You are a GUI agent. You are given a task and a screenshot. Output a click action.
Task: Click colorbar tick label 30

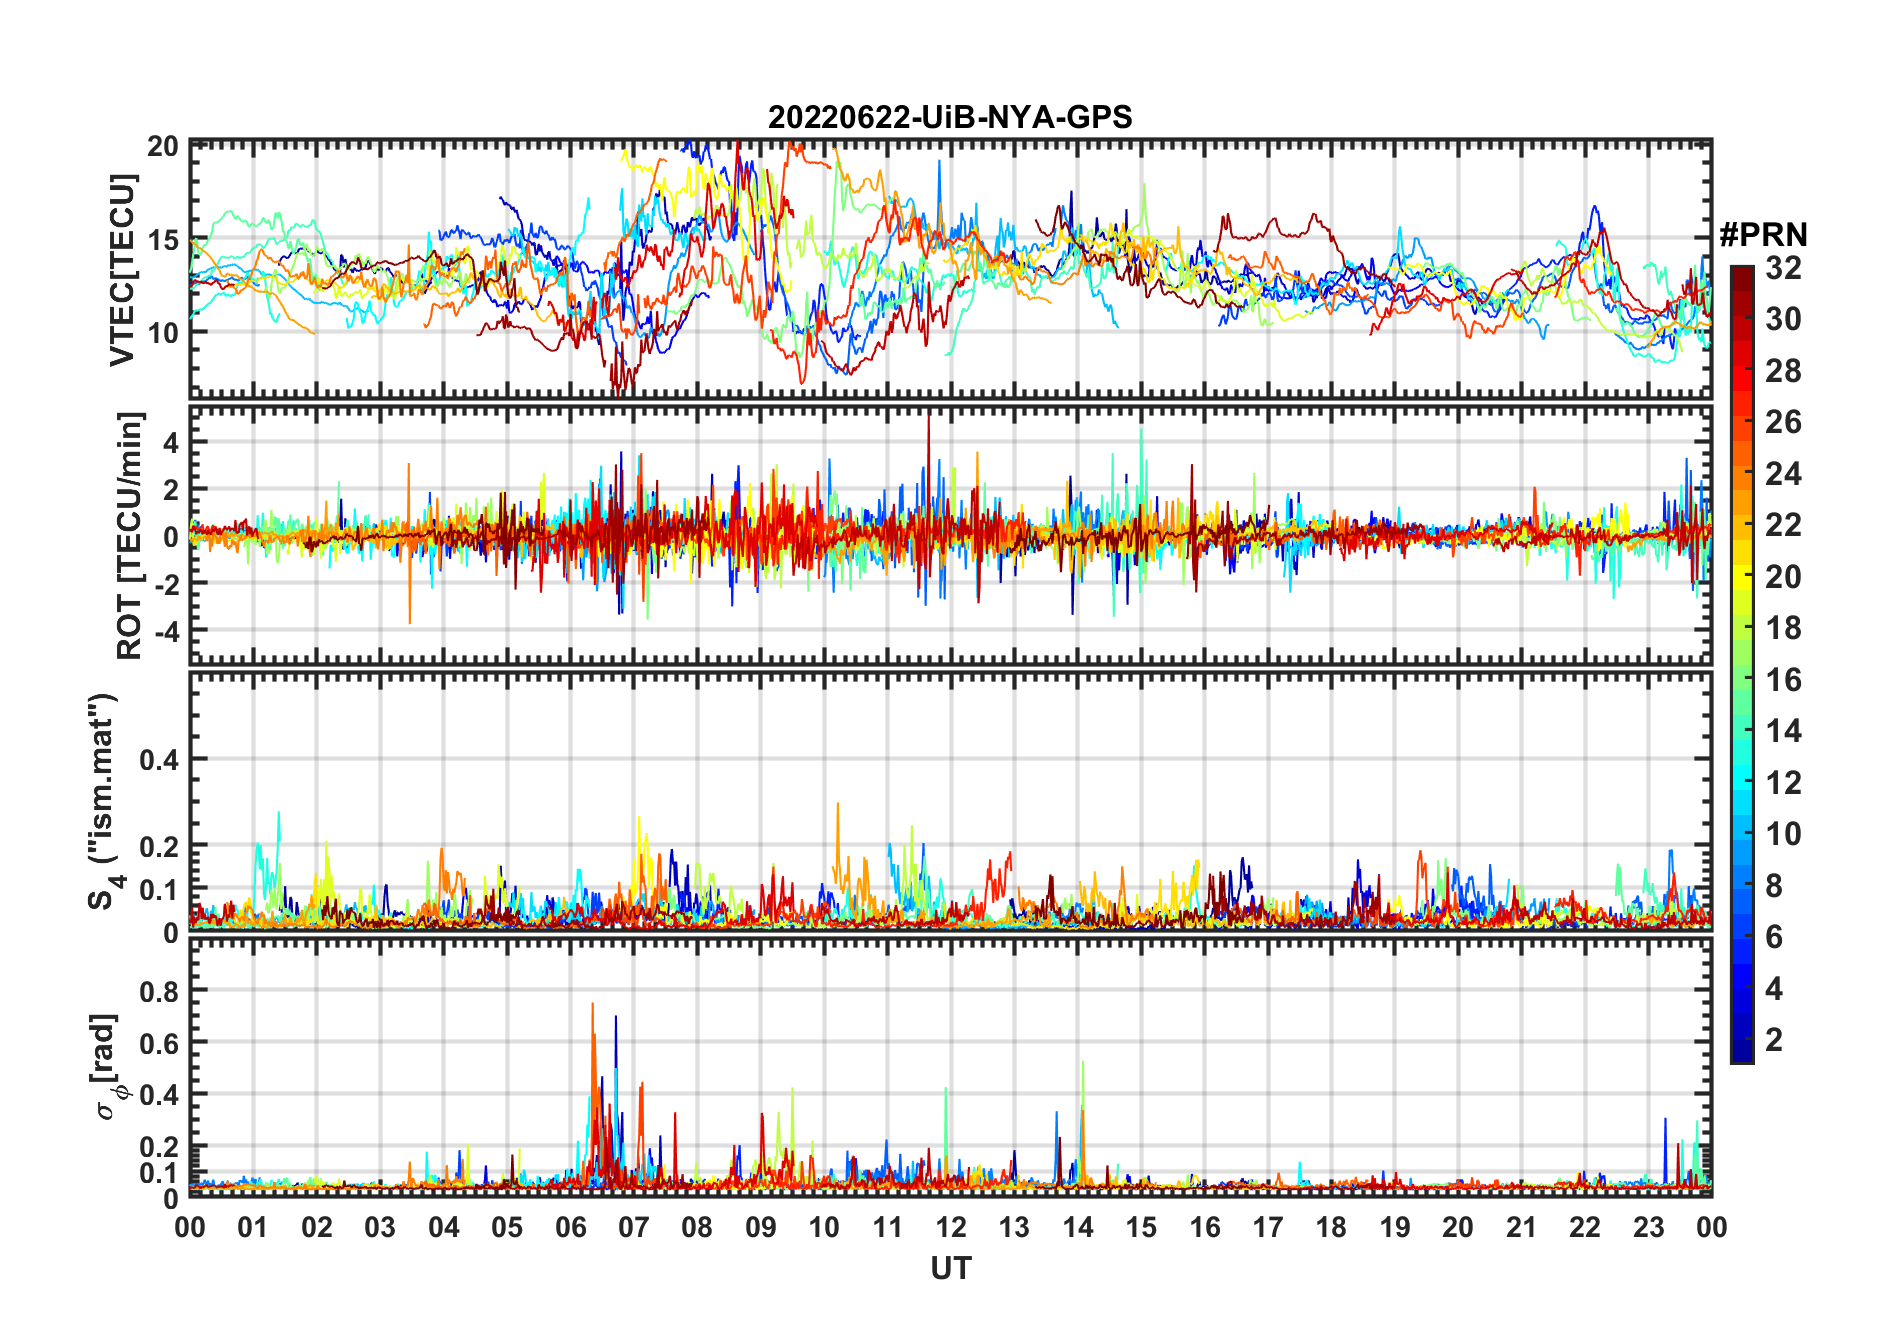click(1783, 319)
